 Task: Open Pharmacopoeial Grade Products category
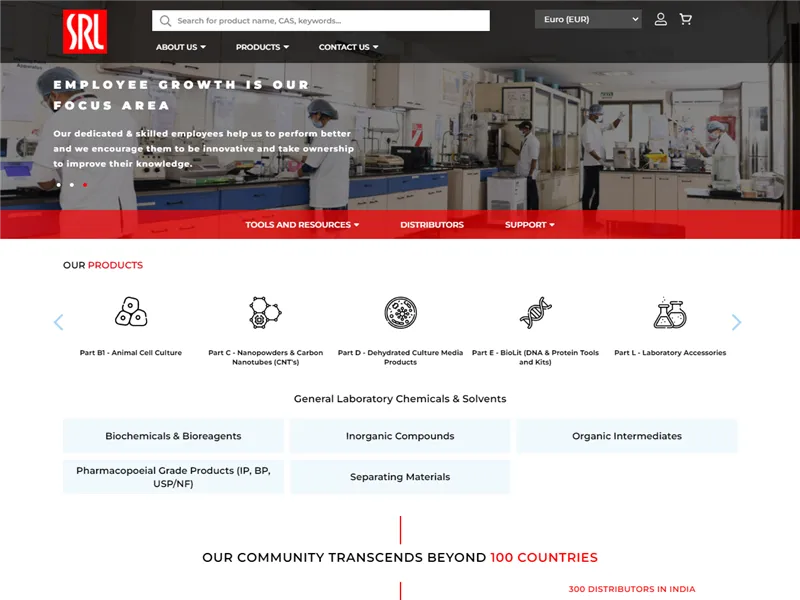tap(173, 476)
